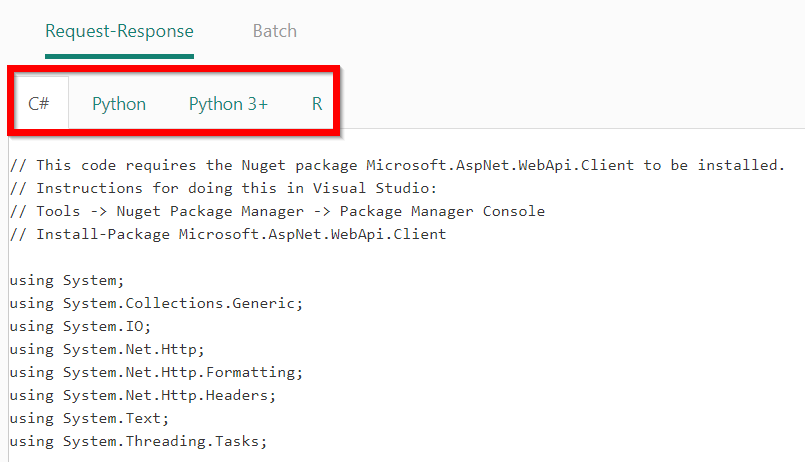Select the C# code sample tab
This screenshot has width=805, height=462.
point(39,104)
